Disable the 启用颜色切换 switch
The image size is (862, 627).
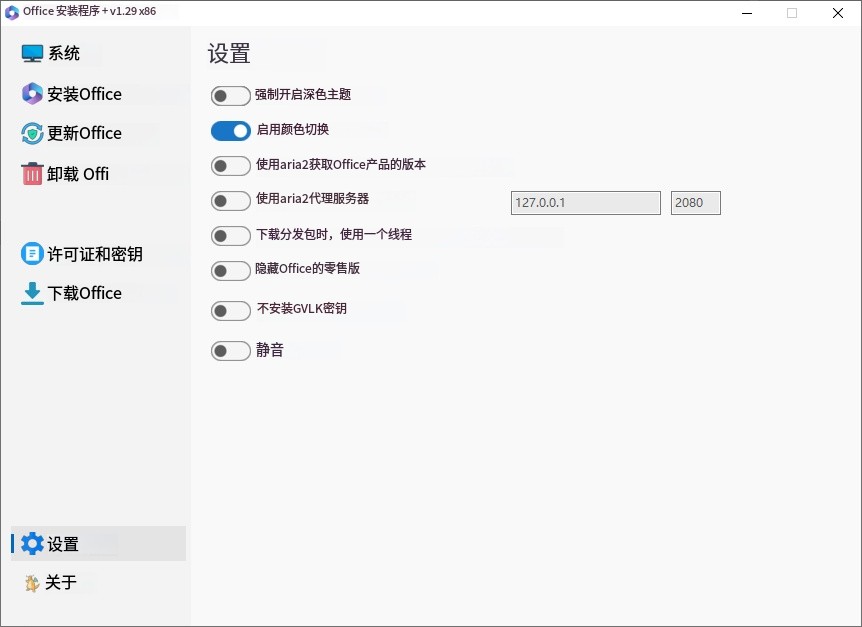230,130
